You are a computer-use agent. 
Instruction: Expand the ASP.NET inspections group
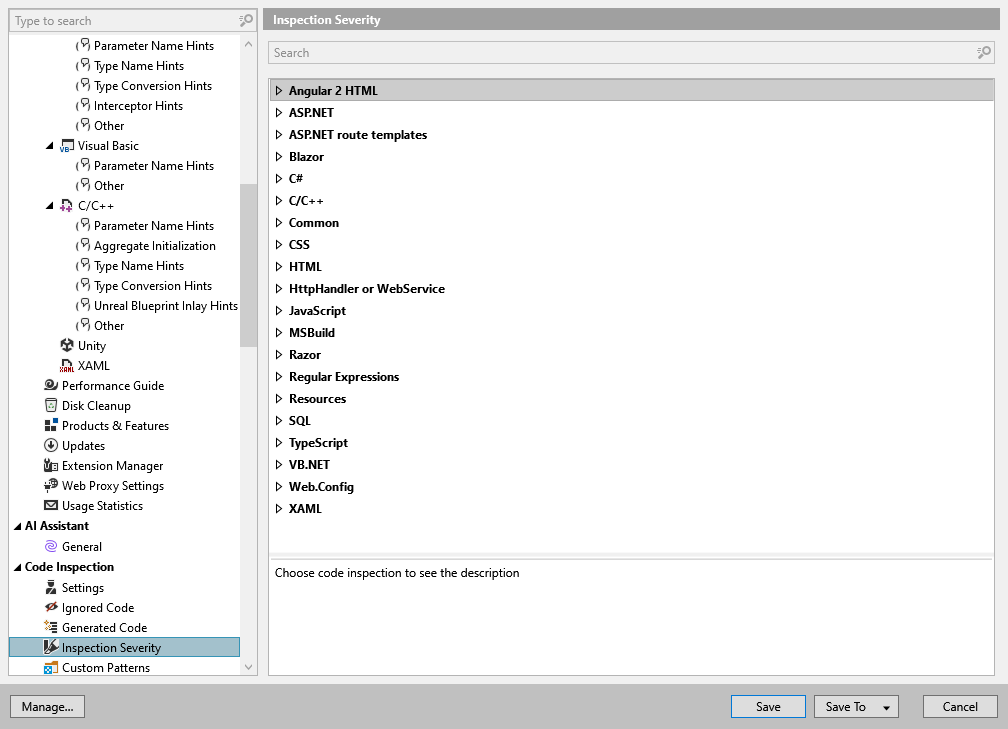tap(278, 112)
